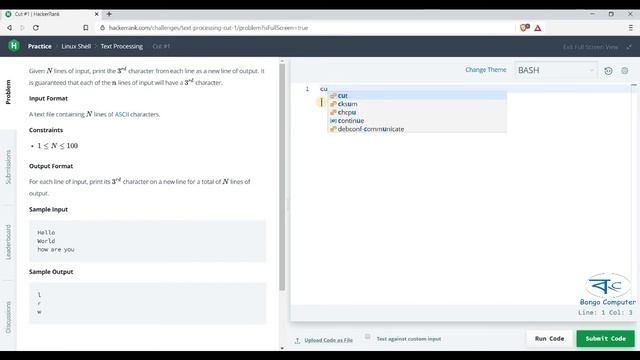
Task: Click exit full screen arrows icon
Action: click(629, 47)
